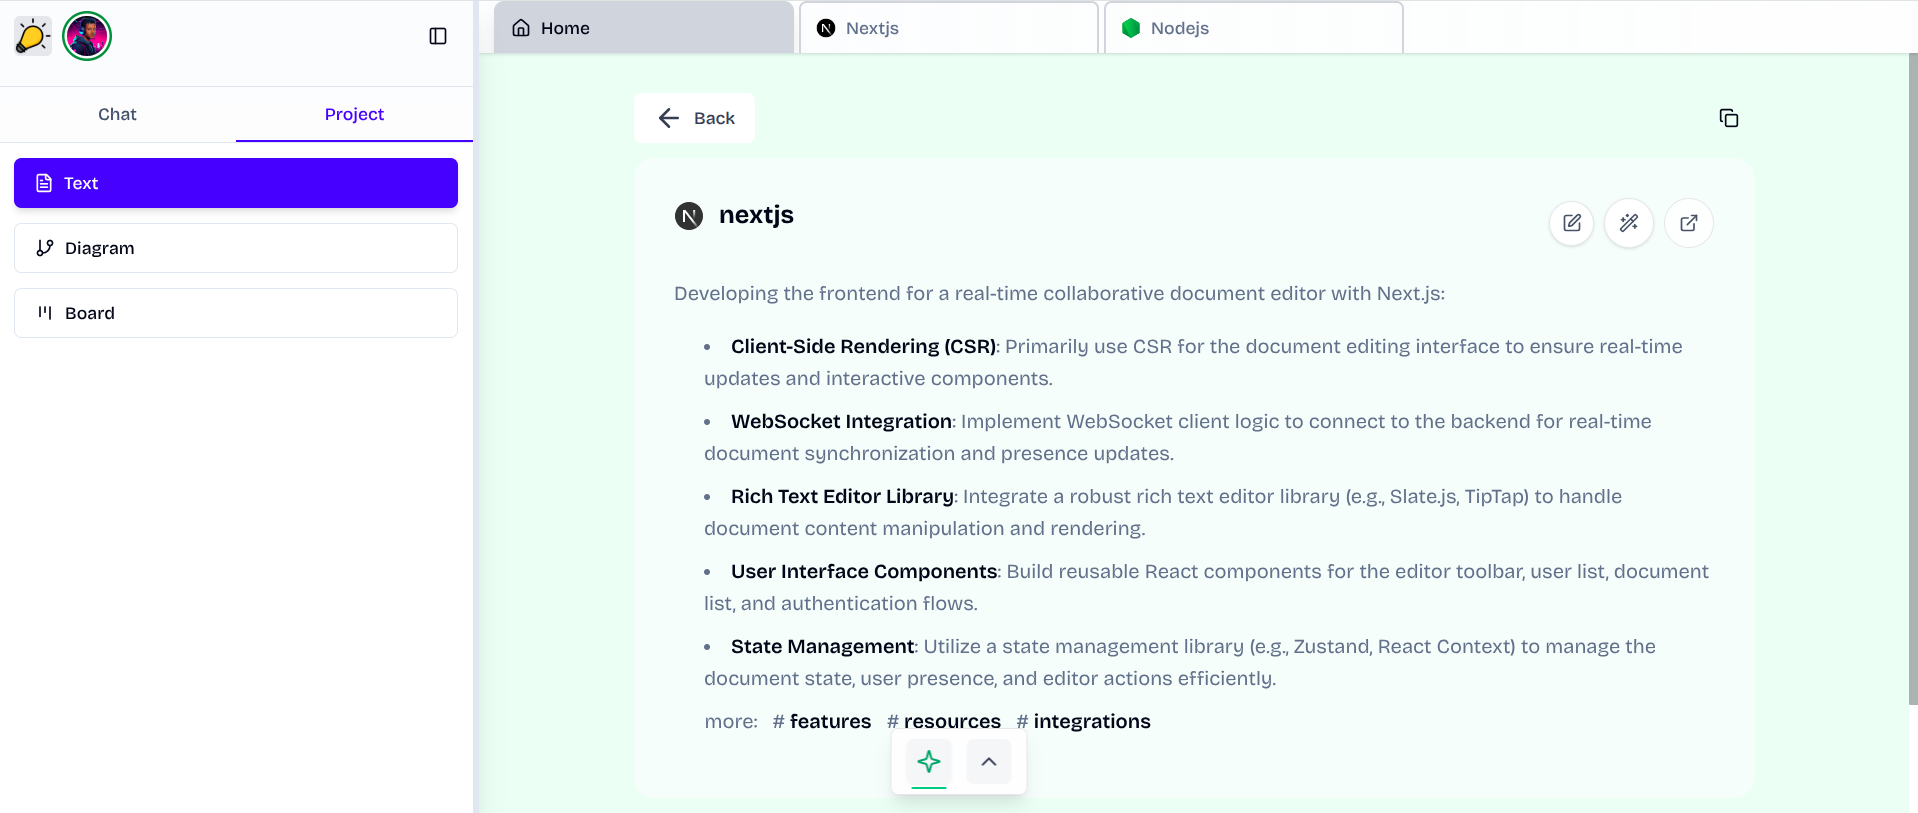Click the Text document icon

click(x=44, y=183)
